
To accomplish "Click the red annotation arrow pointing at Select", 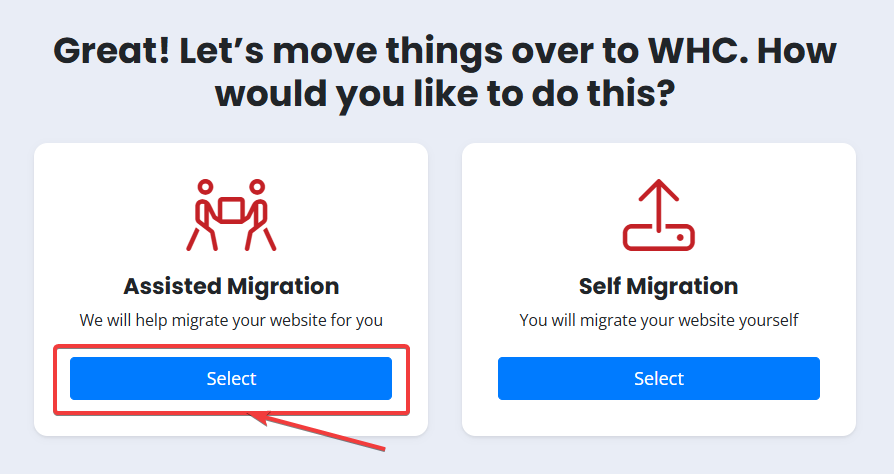I will [x=318, y=432].
